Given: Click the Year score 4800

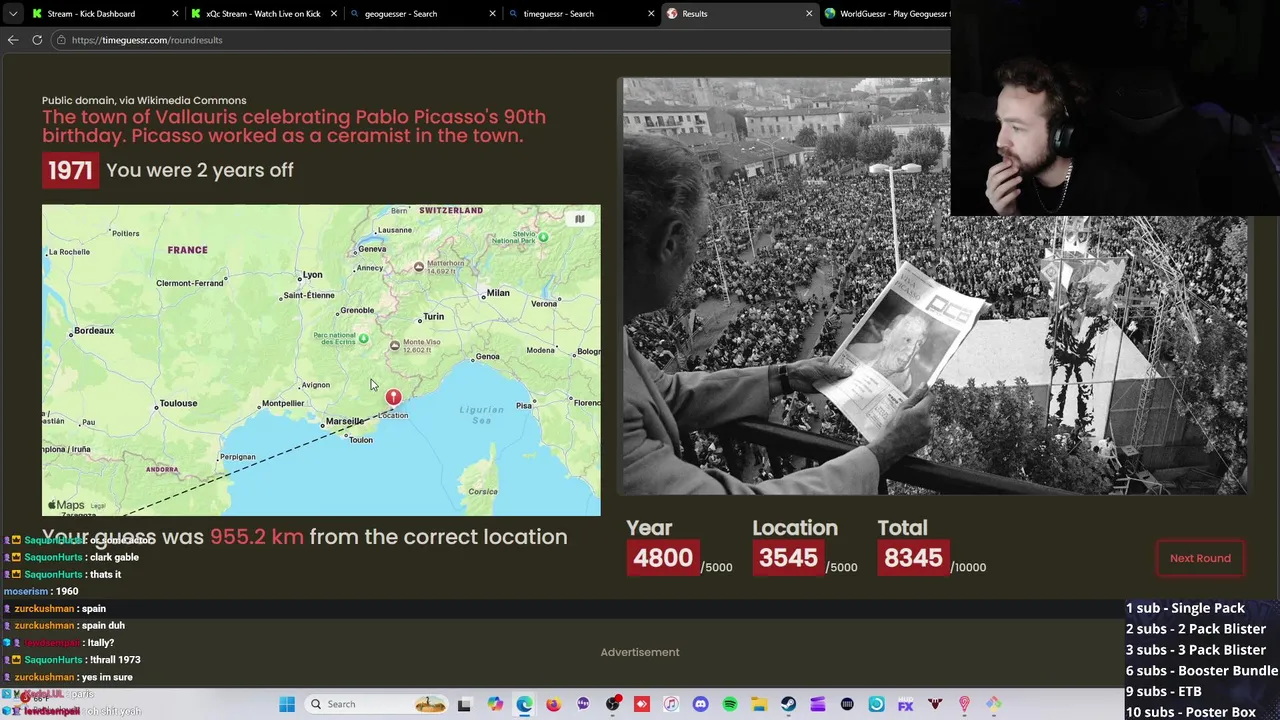Looking at the screenshot, I should click(x=662, y=558).
